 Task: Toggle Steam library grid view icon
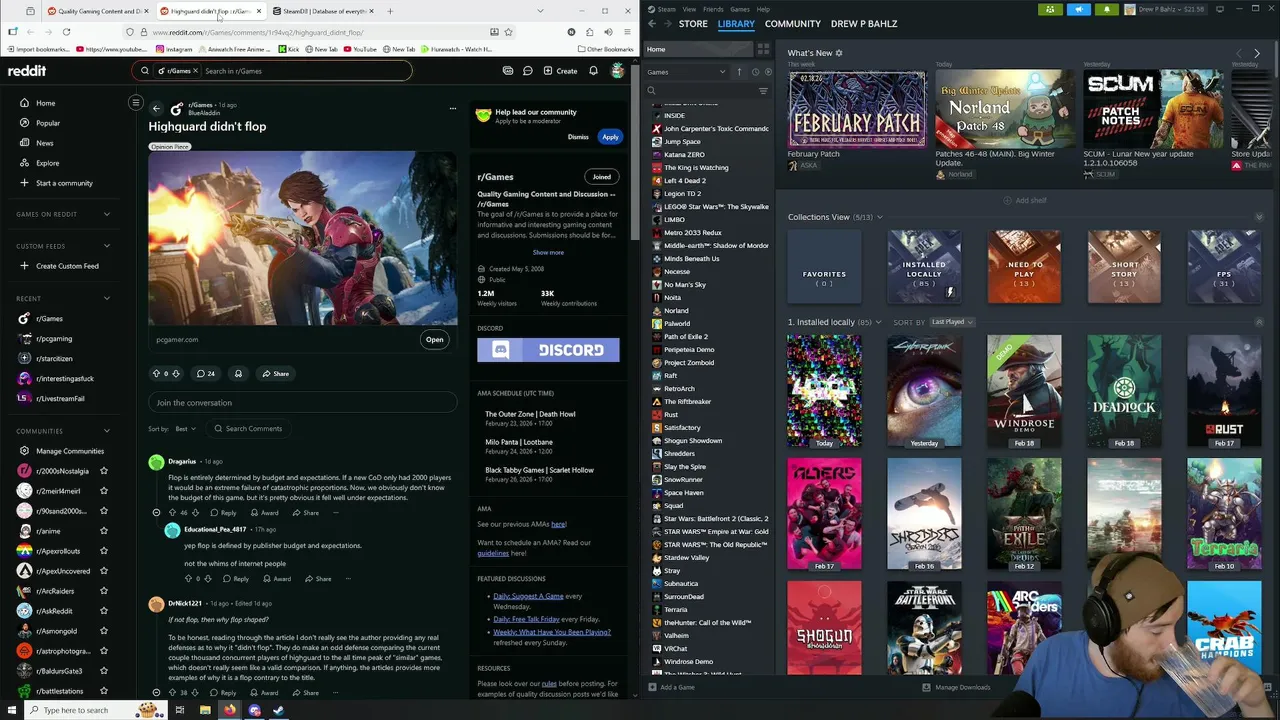coord(763,49)
